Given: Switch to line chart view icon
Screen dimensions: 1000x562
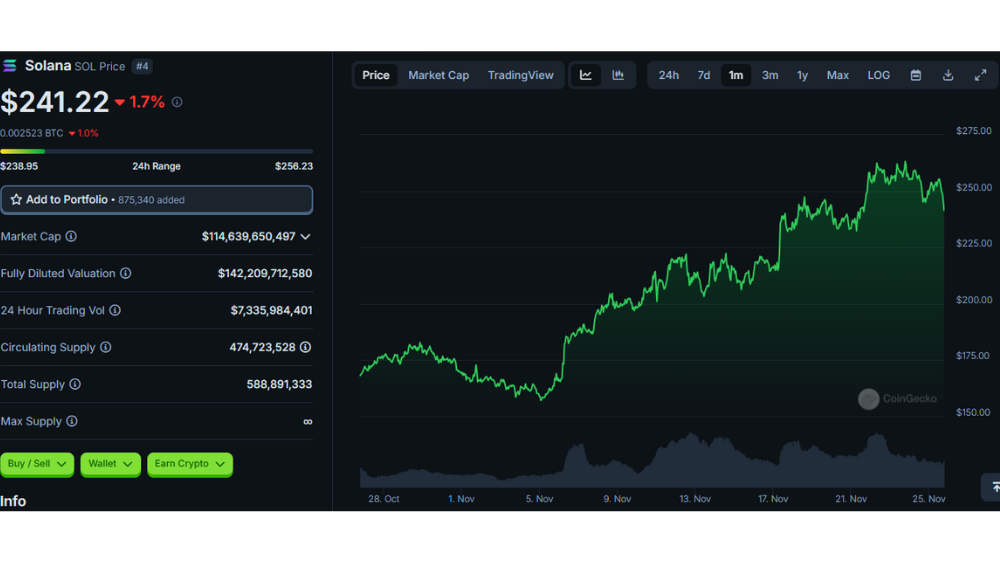Looking at the screenshot, I should click(585, 75).
